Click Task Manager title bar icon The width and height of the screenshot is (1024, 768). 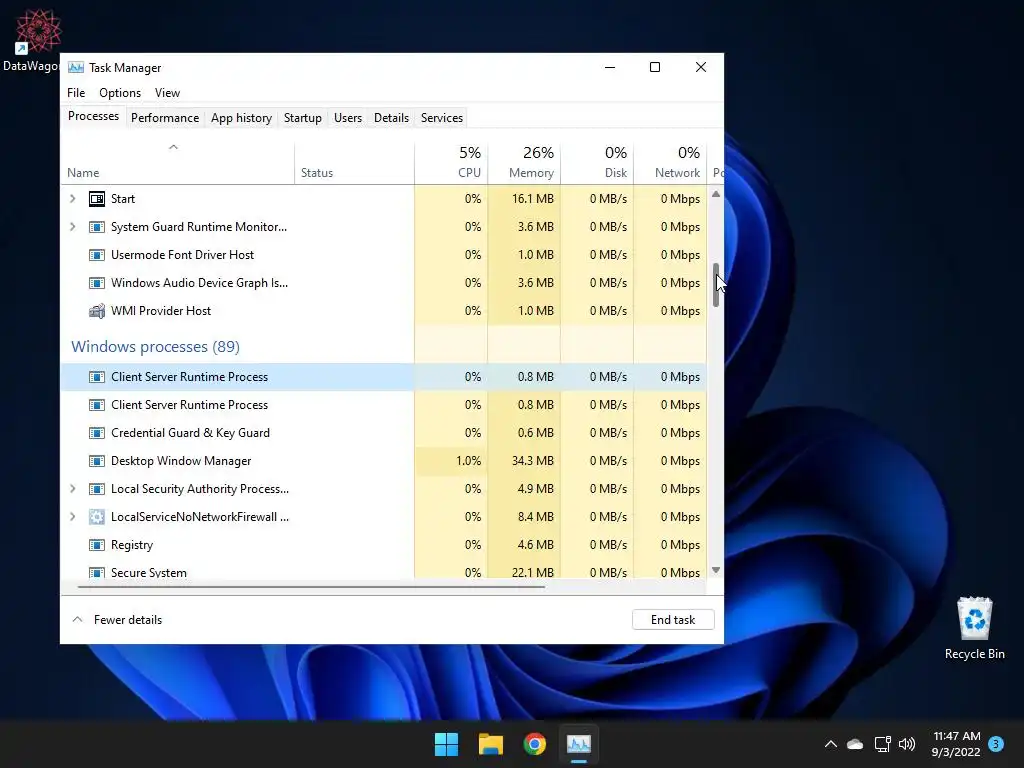tap(76, 67)
